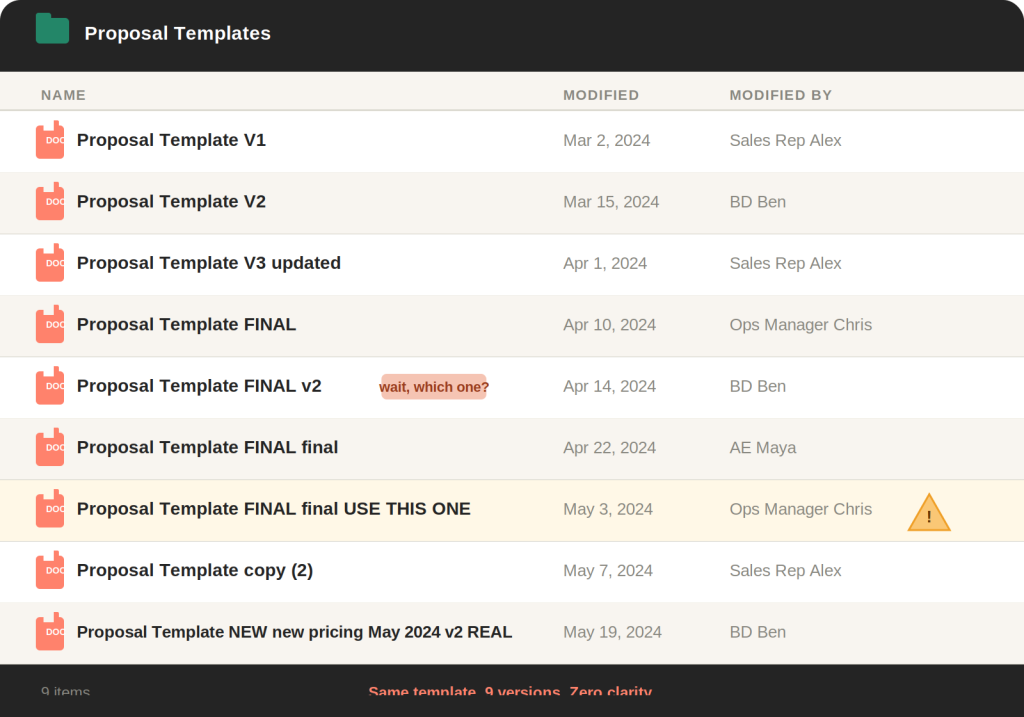Click the DOC icon beside Proposal Template V2
Screen dimensions: 1024x717
[x=50, y=202]
